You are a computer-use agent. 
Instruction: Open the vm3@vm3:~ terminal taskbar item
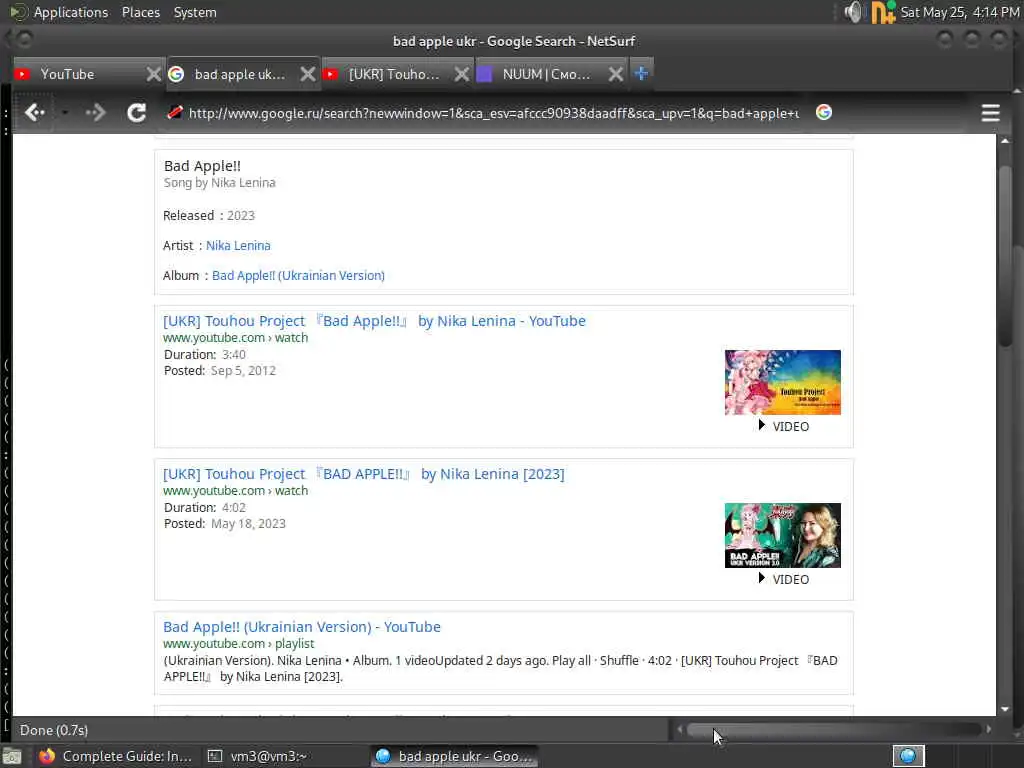point(258,756)
